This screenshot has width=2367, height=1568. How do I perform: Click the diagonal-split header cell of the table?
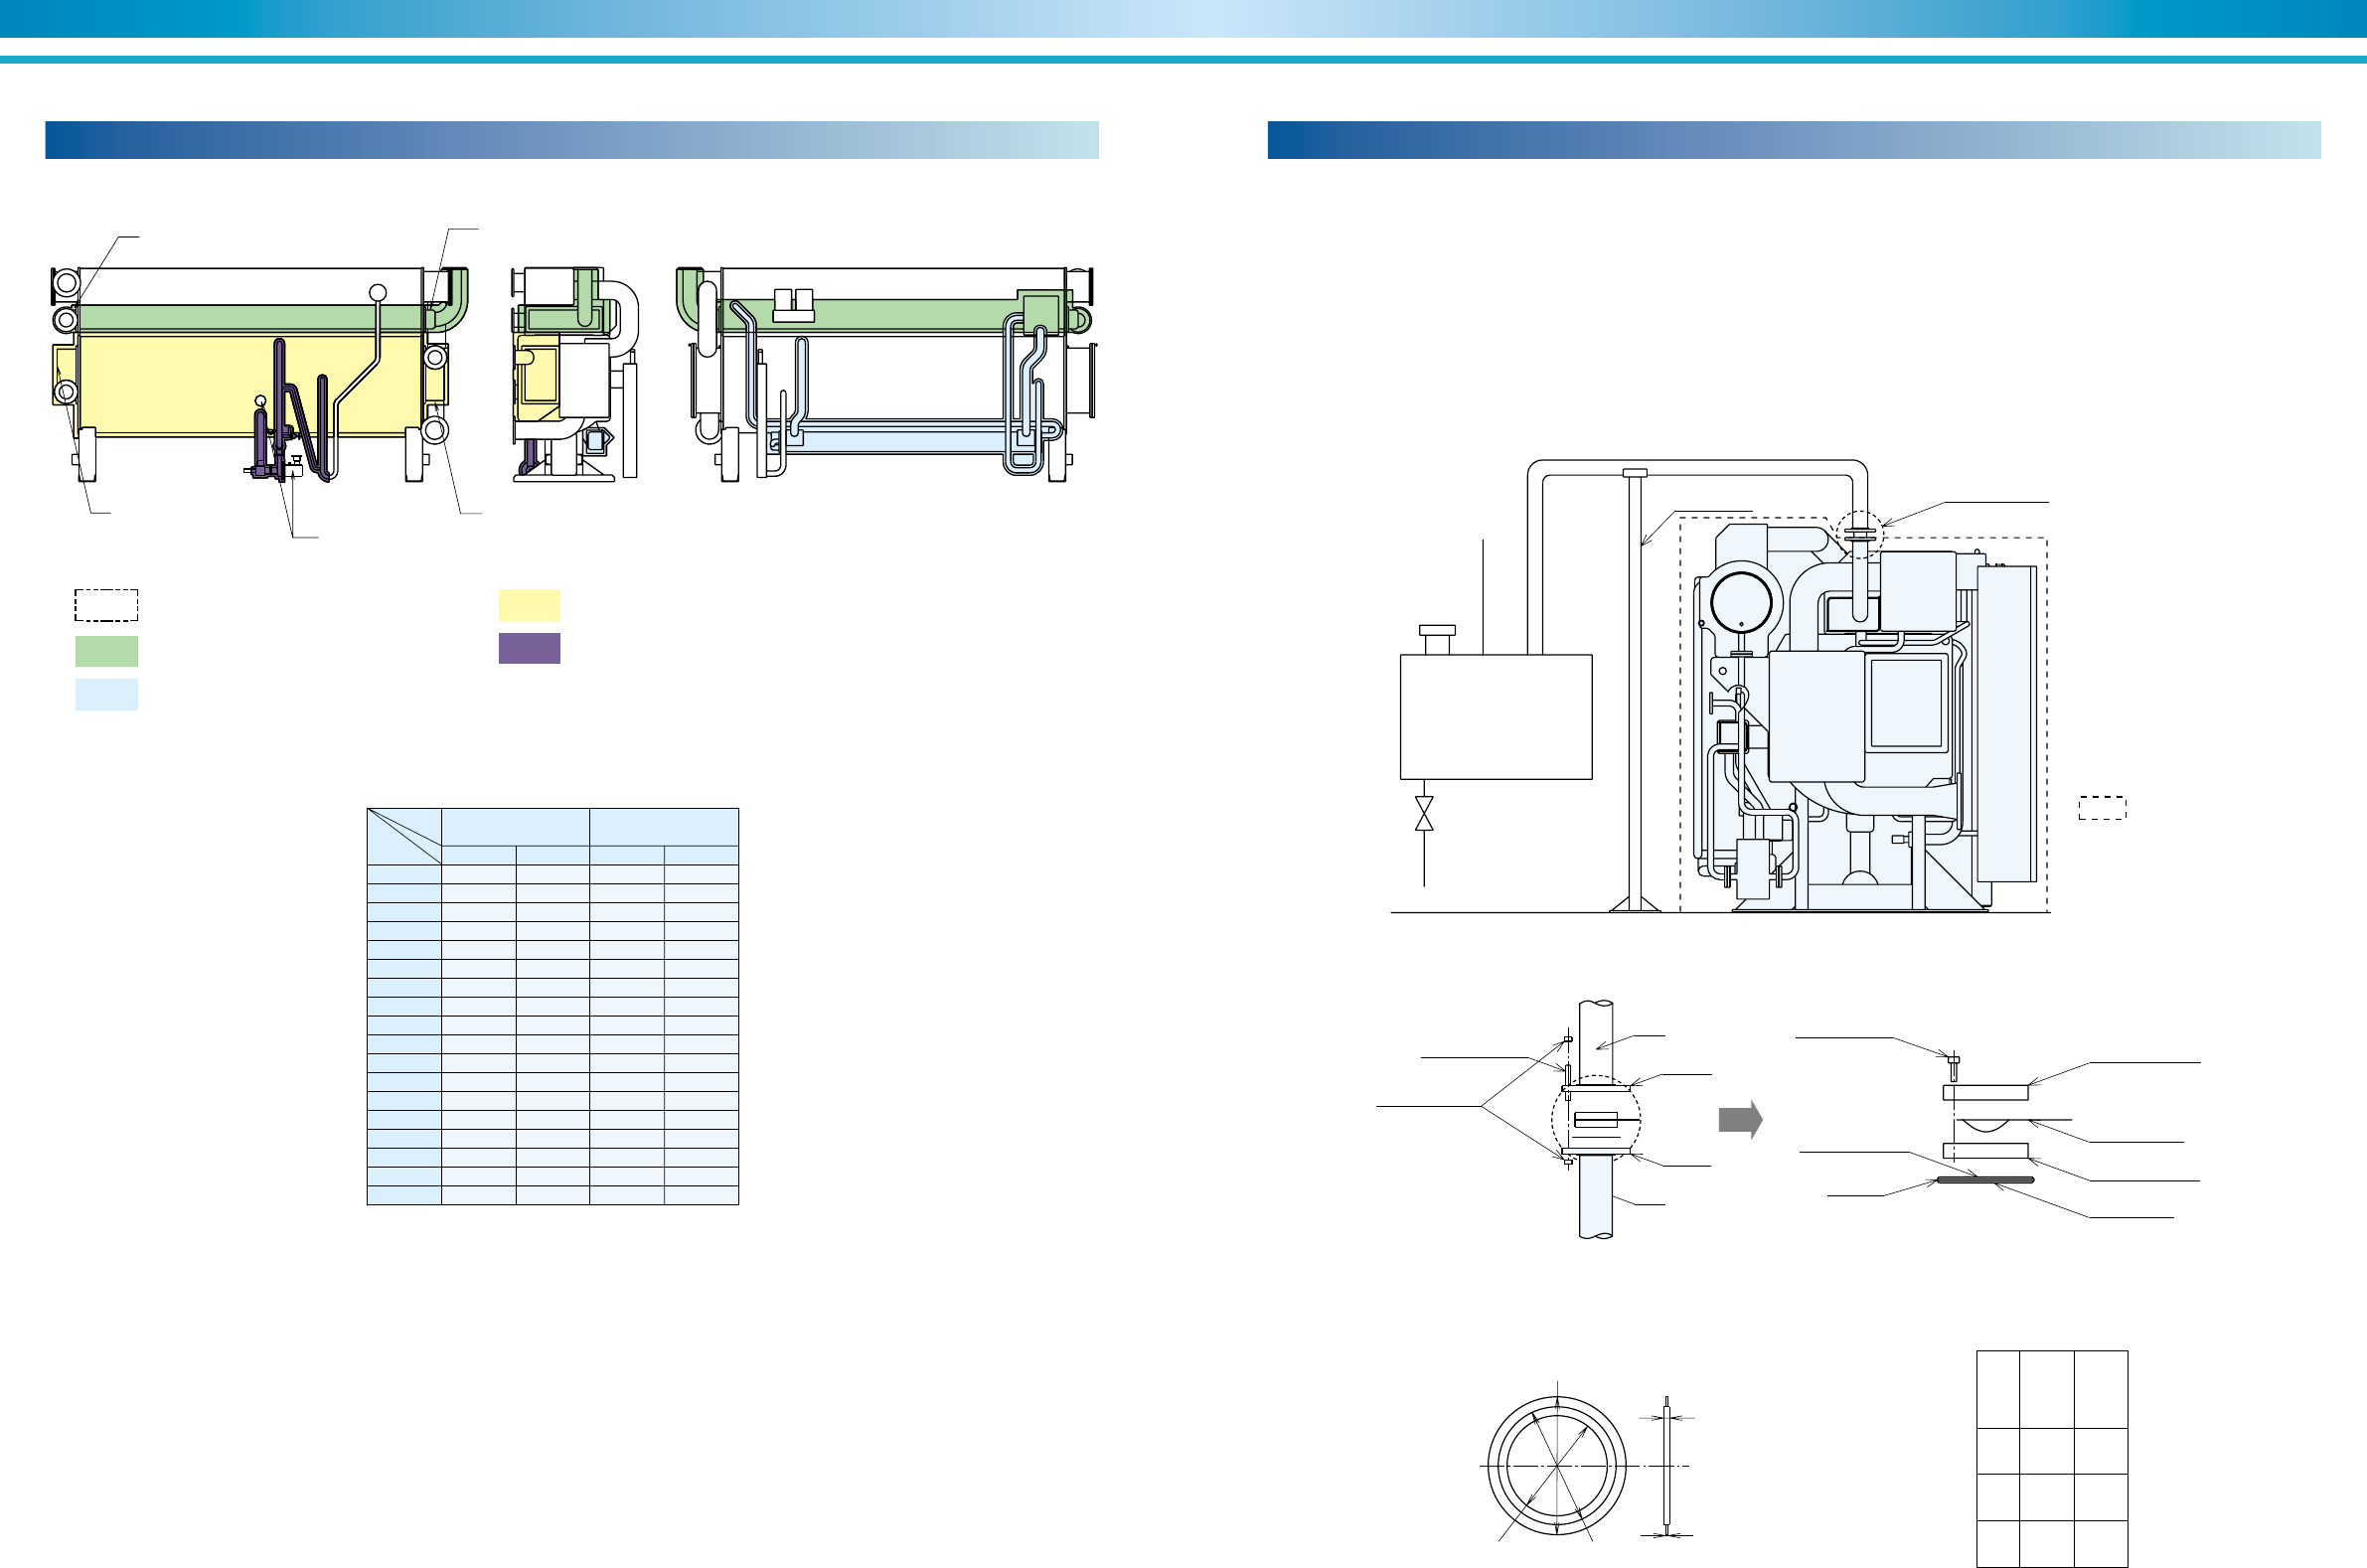click(x=404, y=836)
